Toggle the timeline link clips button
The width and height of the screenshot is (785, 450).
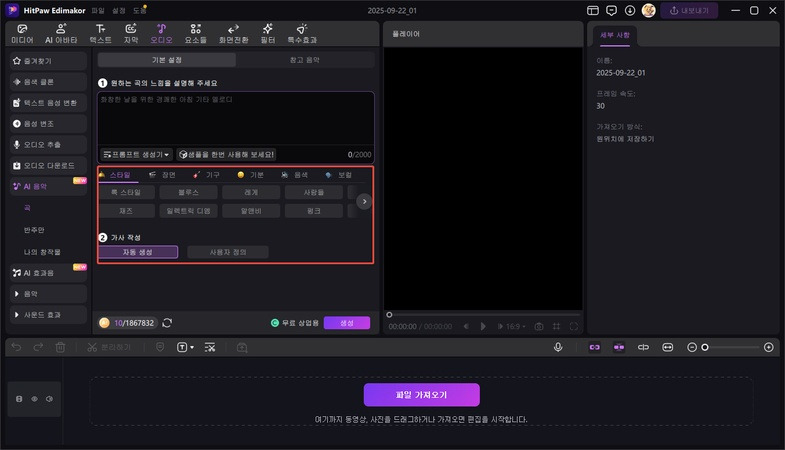pyautogui.click(x=594, y=347)
